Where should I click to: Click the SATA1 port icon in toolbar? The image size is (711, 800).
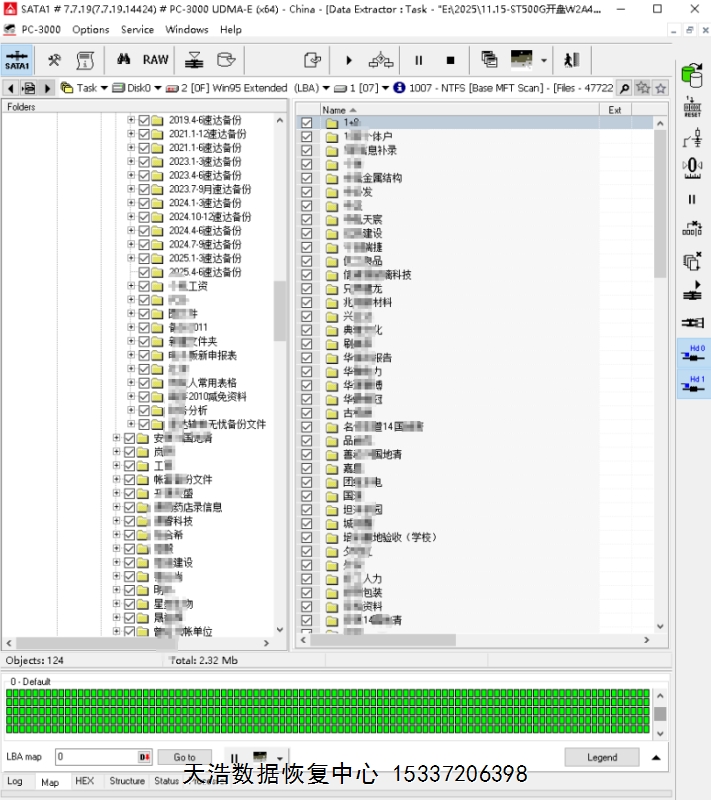(17, 60)
